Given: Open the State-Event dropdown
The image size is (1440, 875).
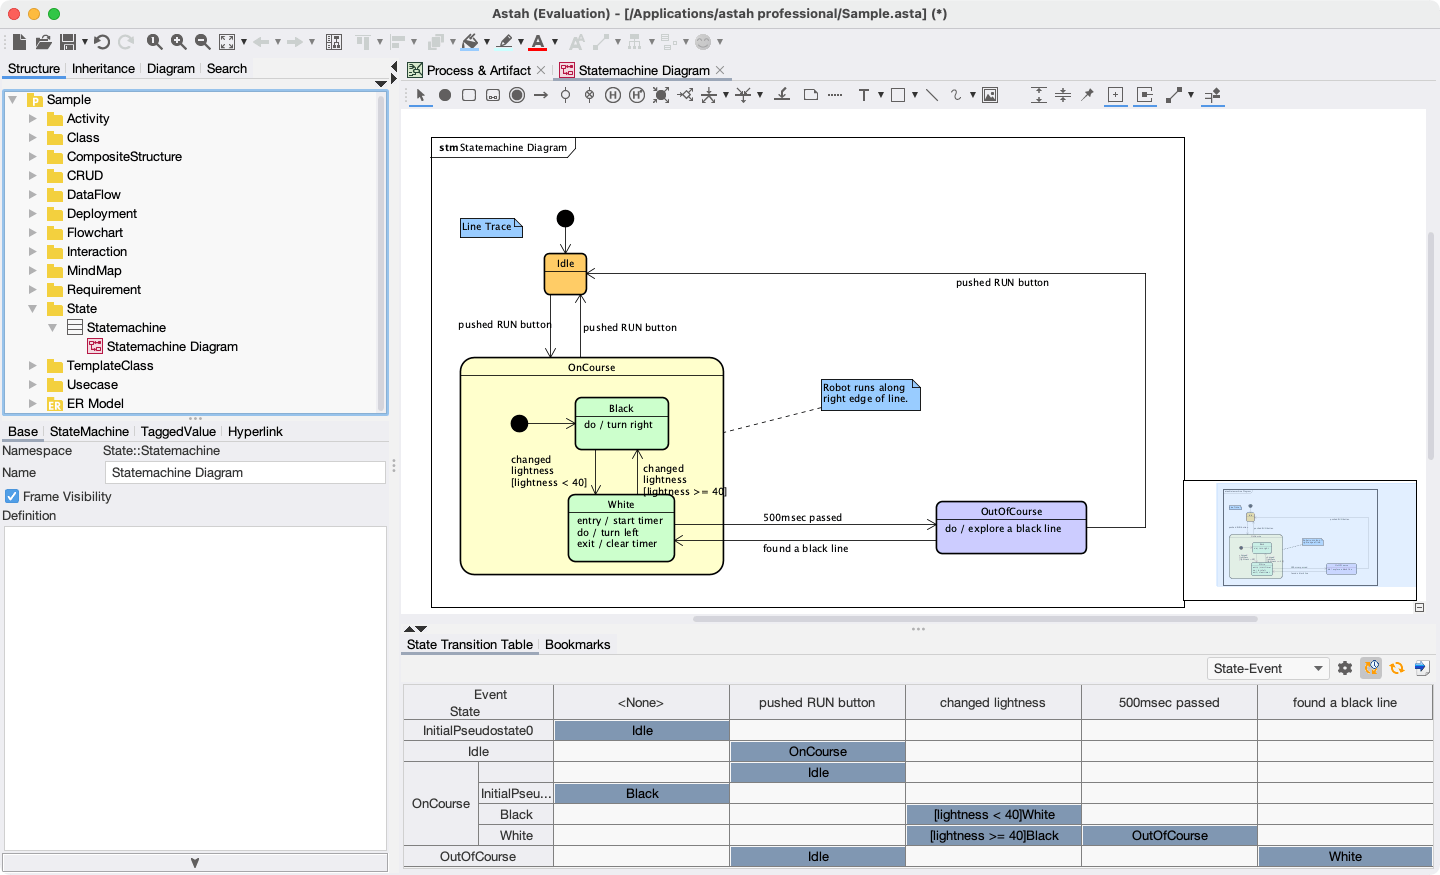Looking at the screenshot, I should (x=1267, y=669).
